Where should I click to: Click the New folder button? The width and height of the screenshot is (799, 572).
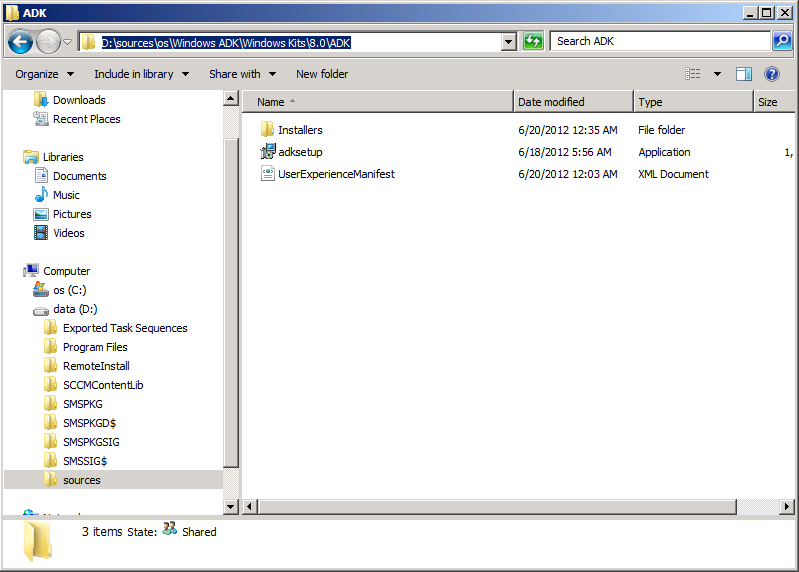click(x=322, y=74)
